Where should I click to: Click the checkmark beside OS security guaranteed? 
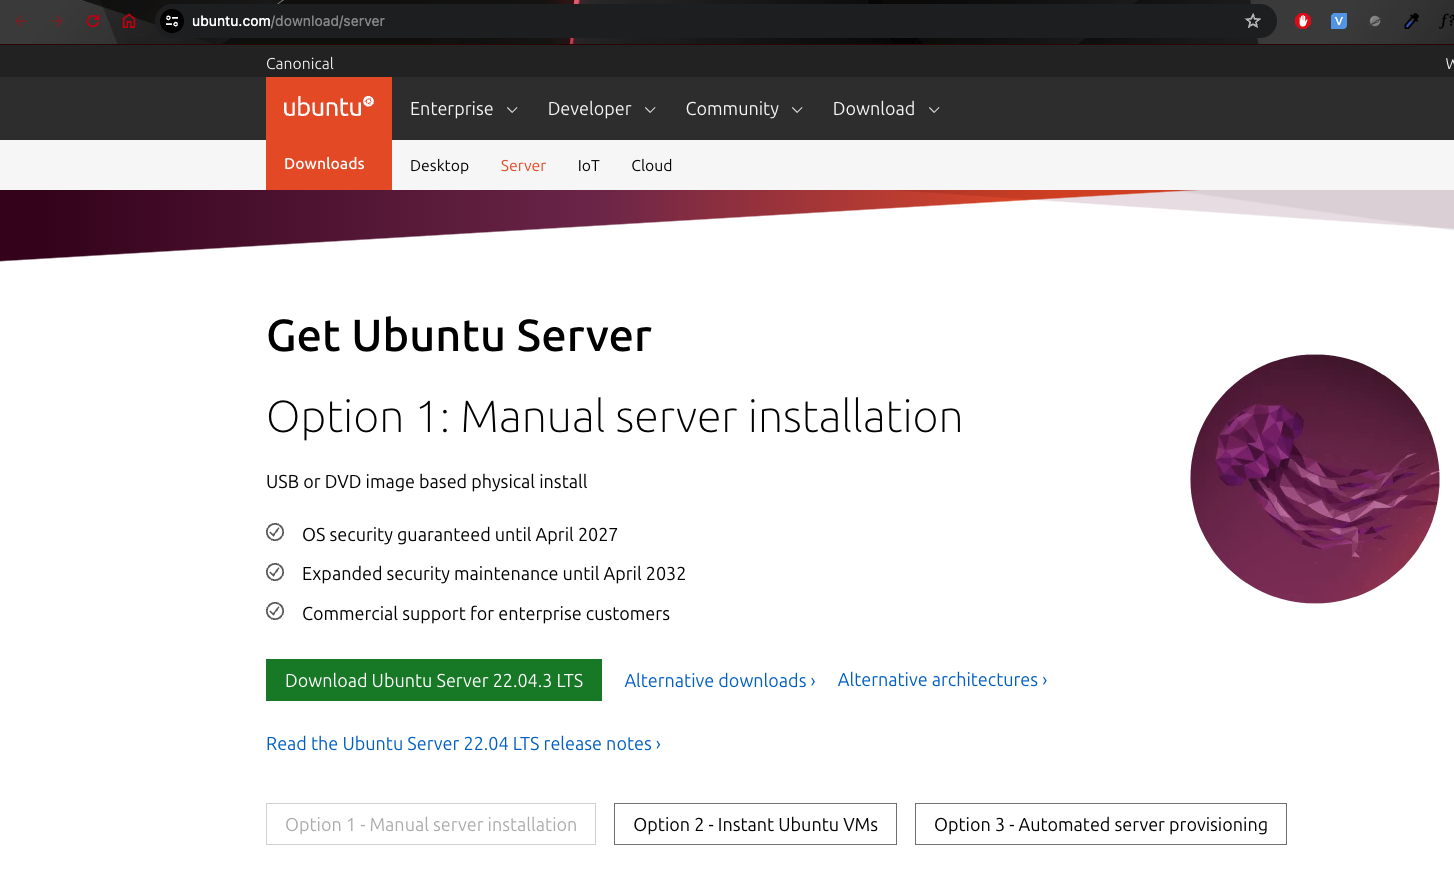pos(275,532)
